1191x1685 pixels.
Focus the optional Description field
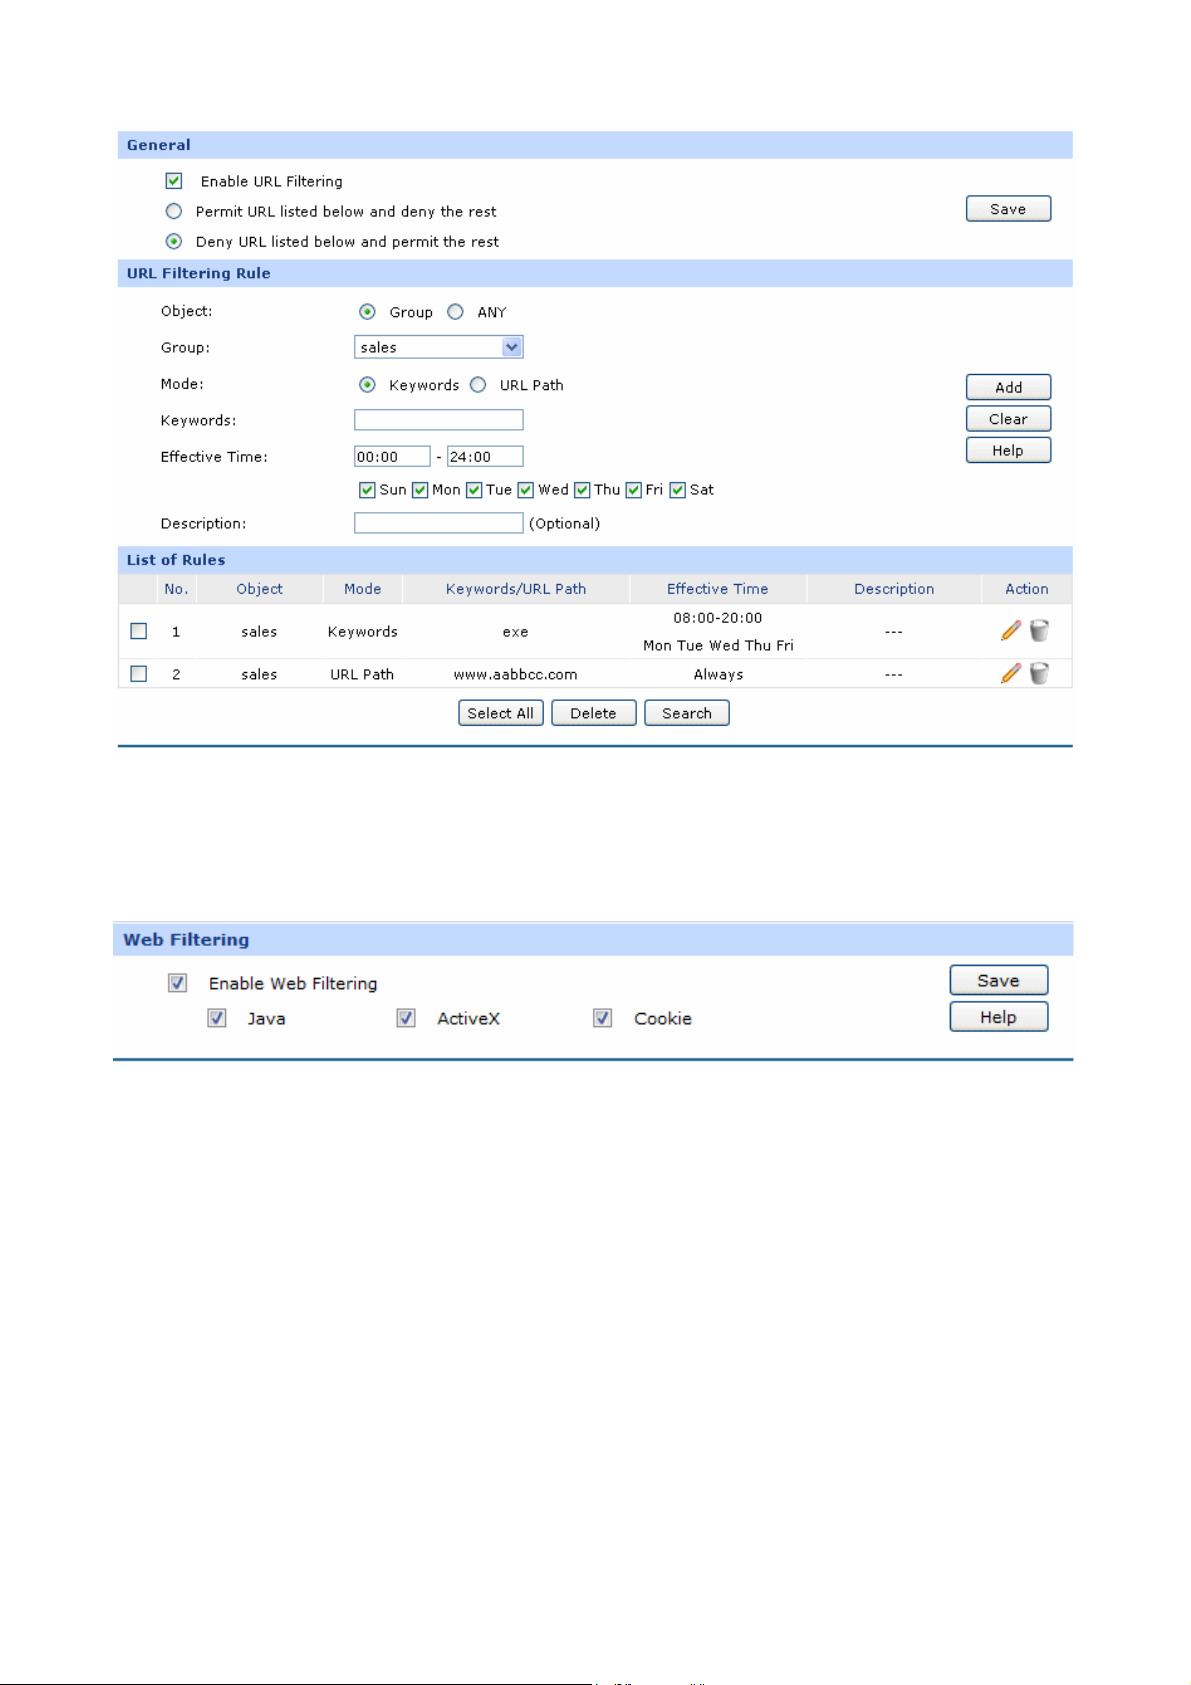[x=439, y=523]
